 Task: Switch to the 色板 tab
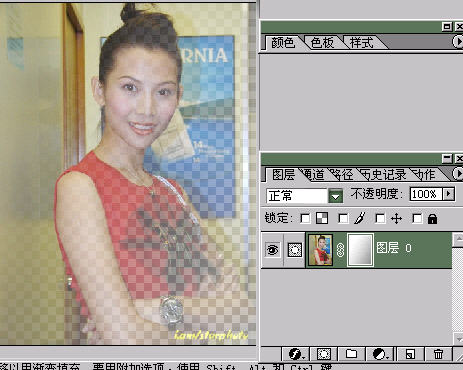point(322,43)
